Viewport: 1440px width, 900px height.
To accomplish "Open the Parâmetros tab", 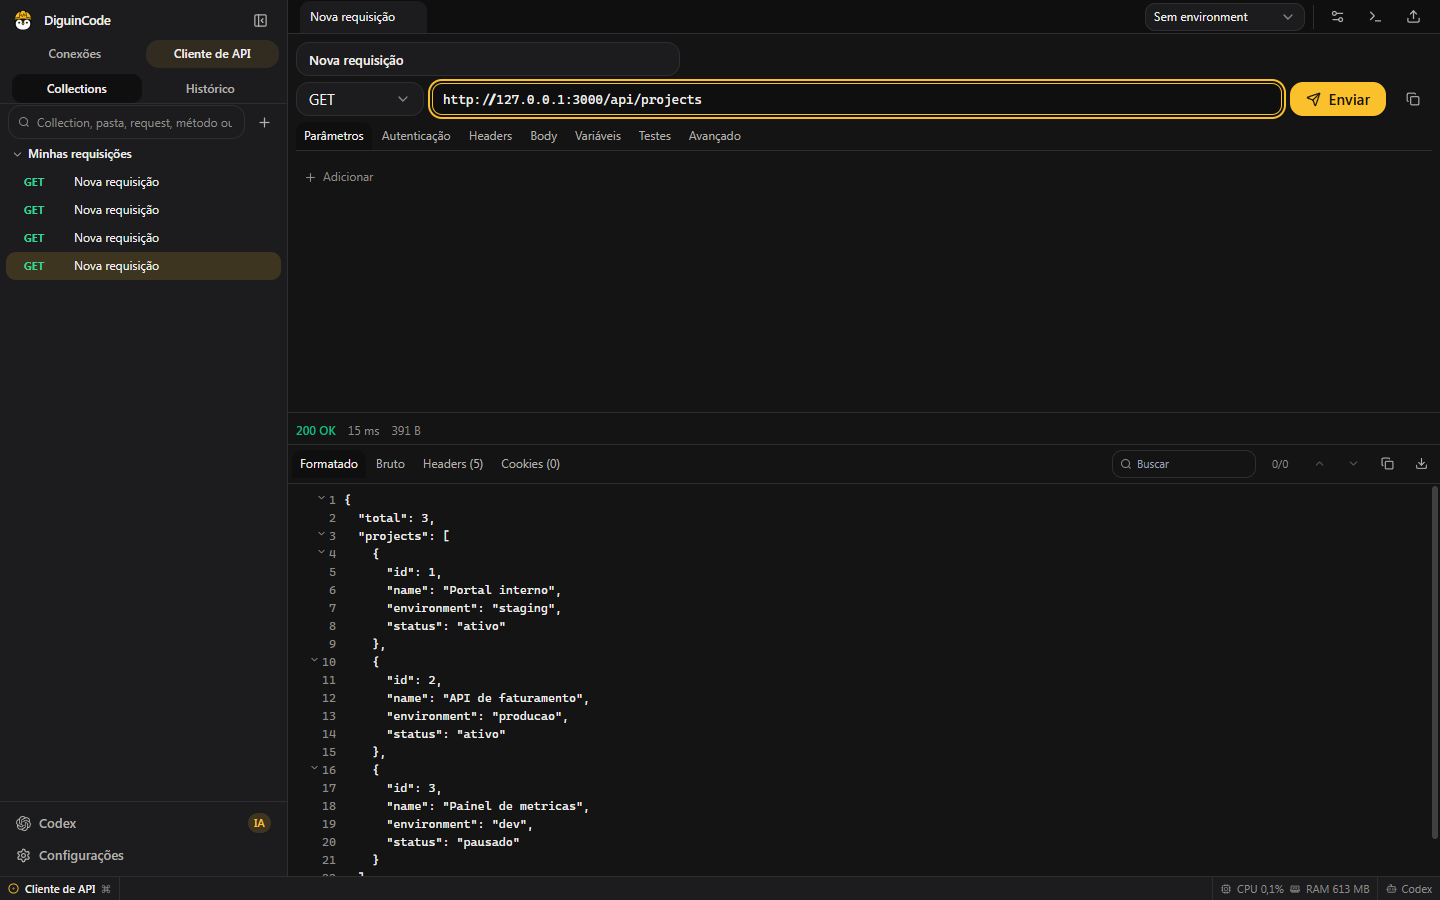I will coord(334,136).
